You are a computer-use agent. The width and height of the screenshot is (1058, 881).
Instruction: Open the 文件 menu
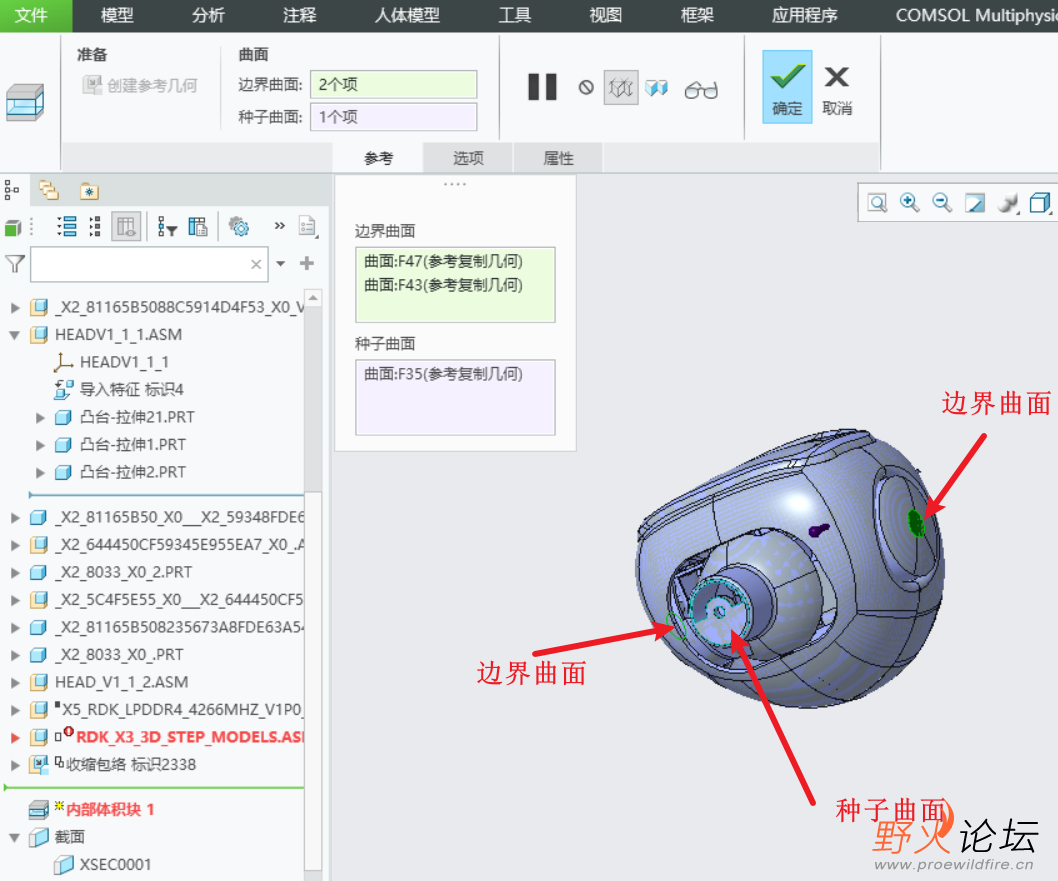pyautogui.click(x=32, y=15)
